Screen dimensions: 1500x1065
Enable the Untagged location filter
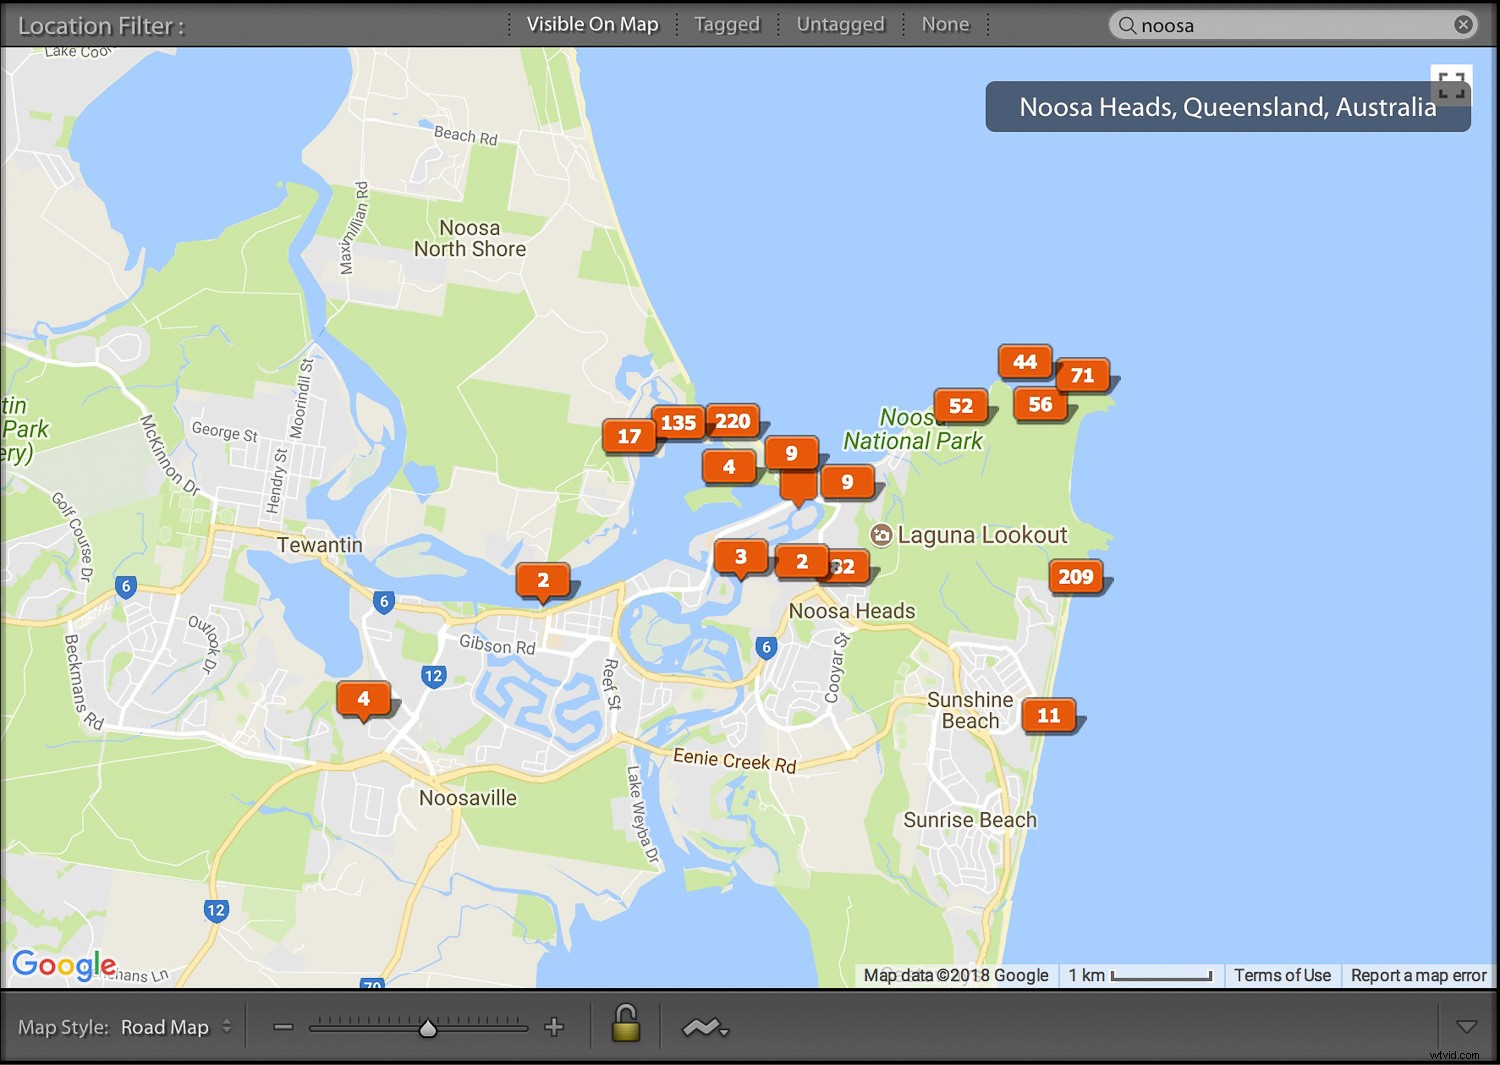coord(840,24)
